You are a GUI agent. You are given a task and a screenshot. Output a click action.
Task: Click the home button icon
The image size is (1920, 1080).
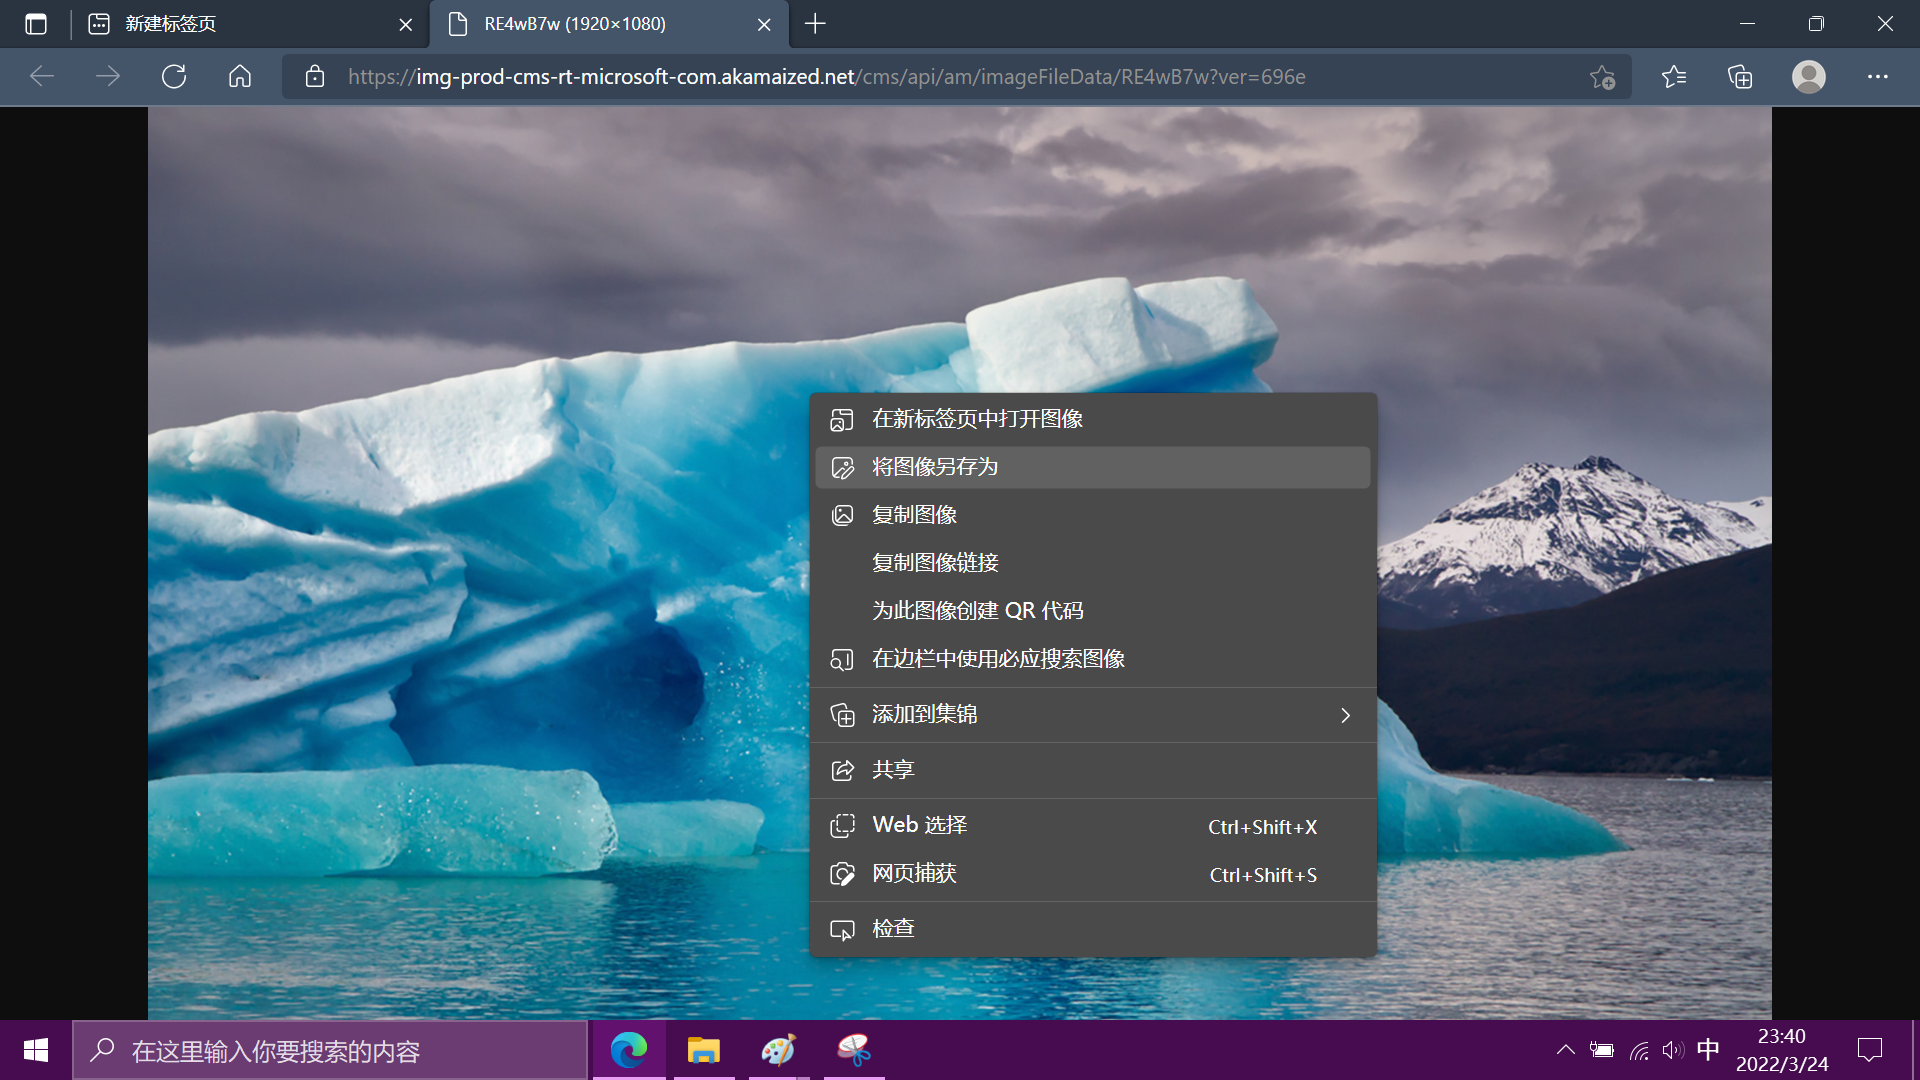pos(240,77)
